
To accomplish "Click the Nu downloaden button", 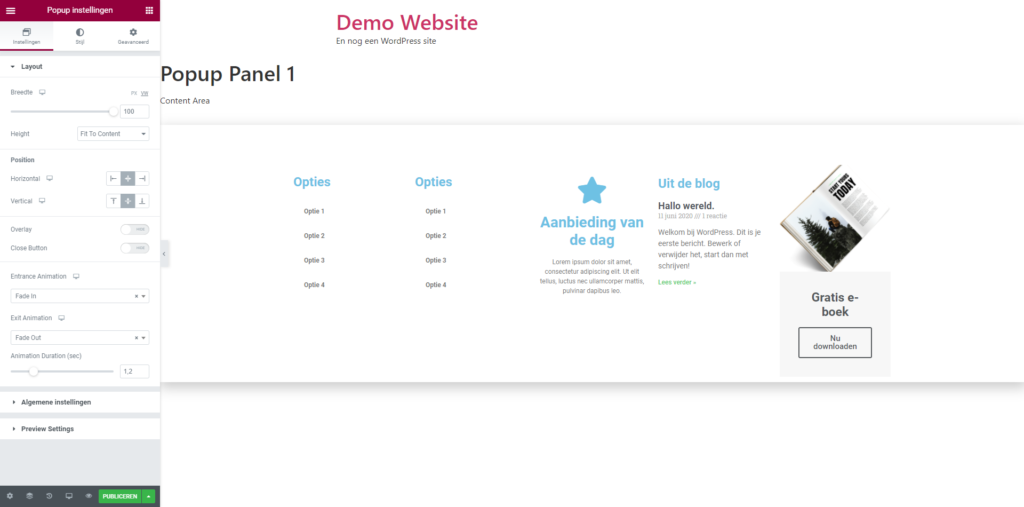I will [x=835, y=342].
